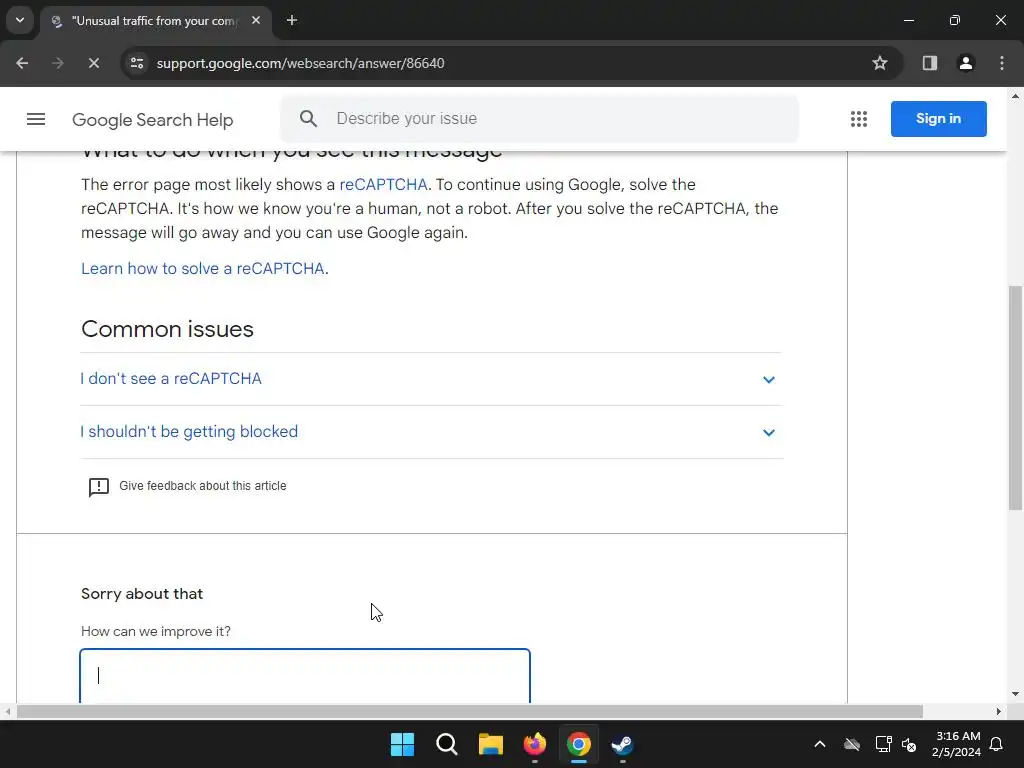Launch Firefox from taskbar
The image size is (1024, 768).
tap(535, 744)
